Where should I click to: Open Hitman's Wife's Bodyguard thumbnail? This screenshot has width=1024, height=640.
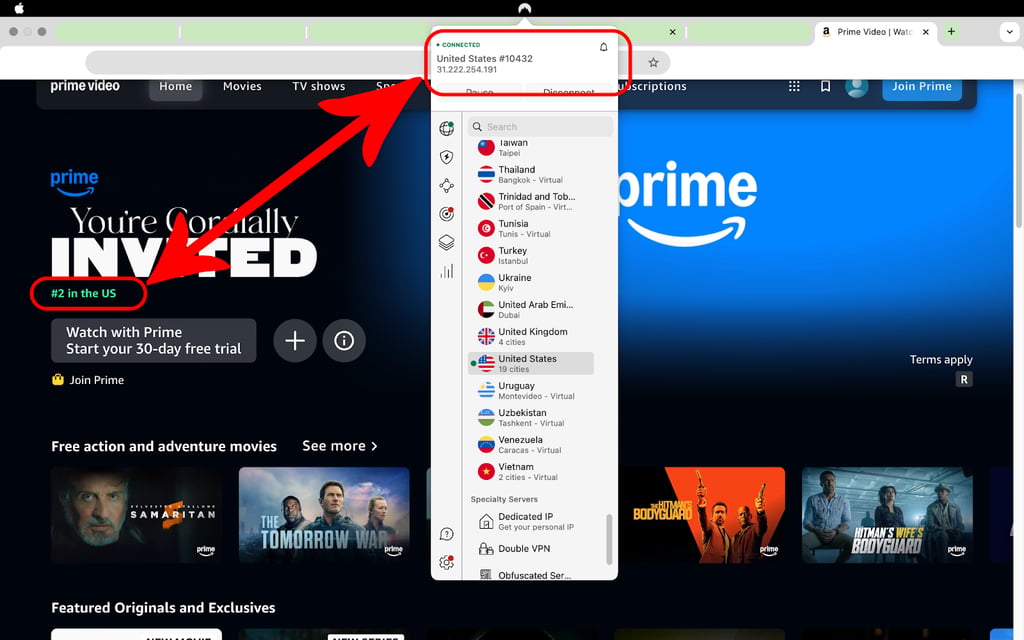(887, 515)
